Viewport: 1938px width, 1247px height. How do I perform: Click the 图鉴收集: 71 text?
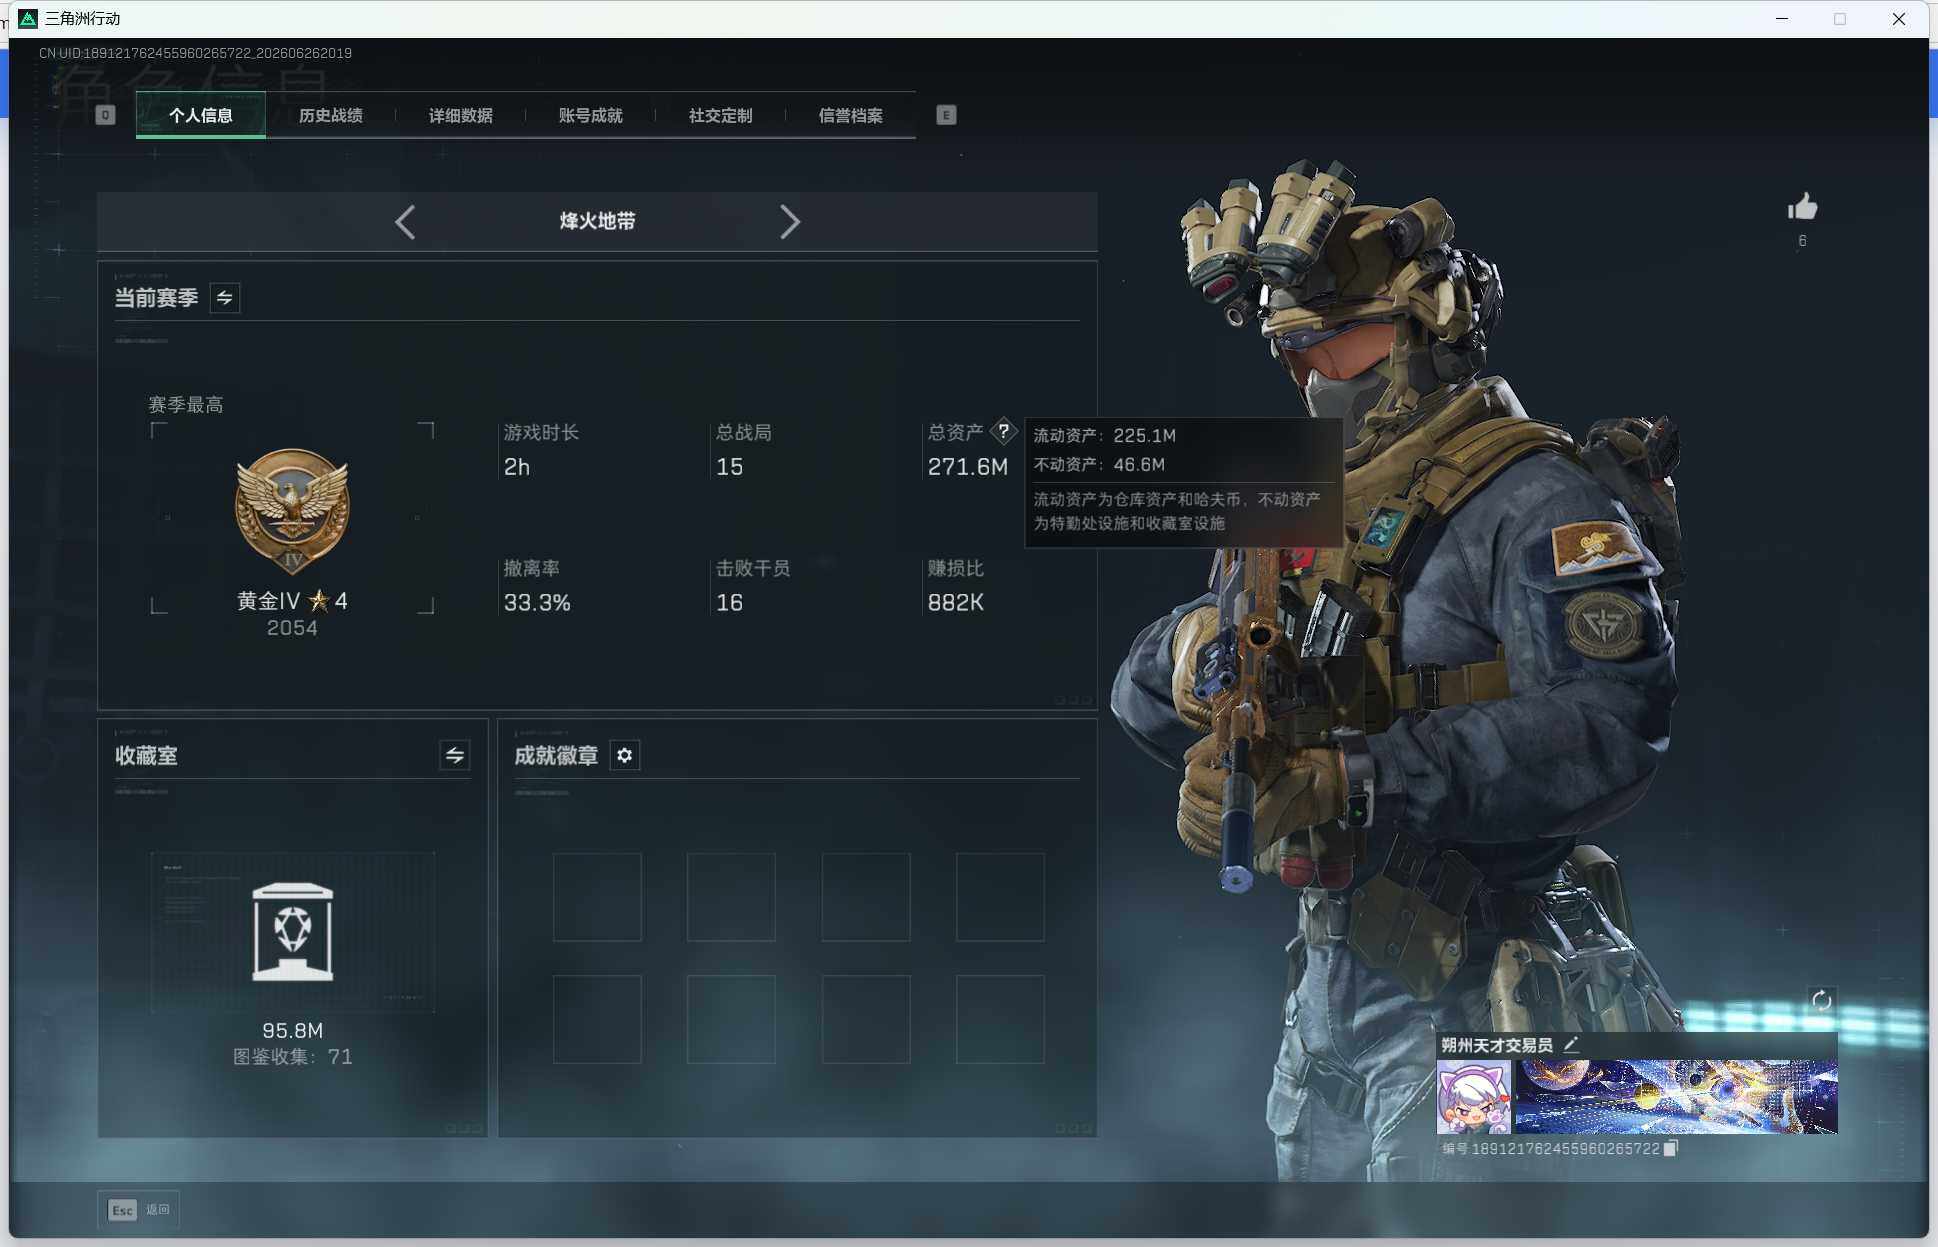[x=292, y=1057]
